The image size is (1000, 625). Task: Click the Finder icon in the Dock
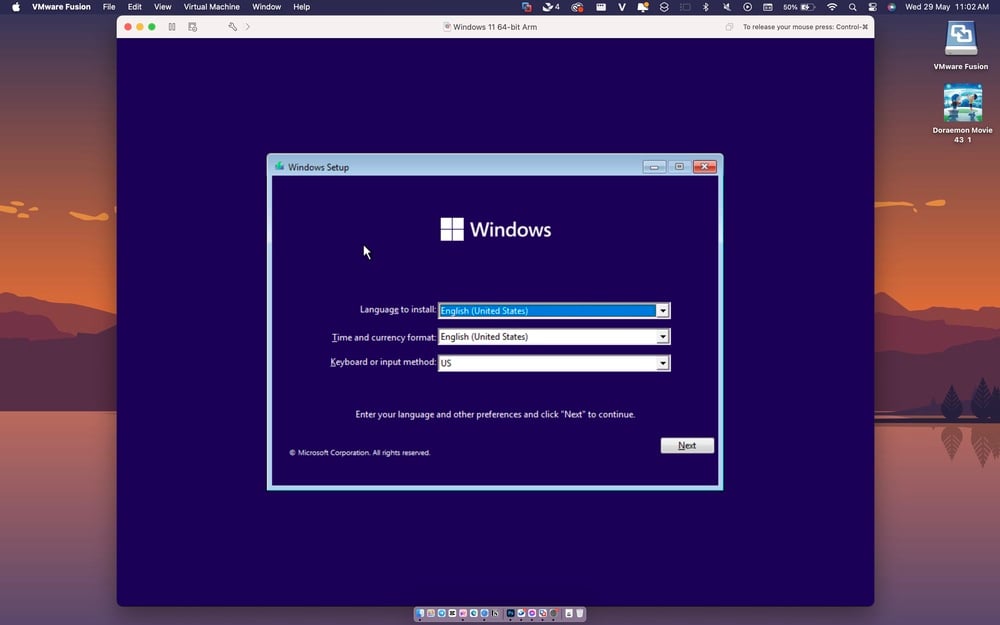coord(419,613)
